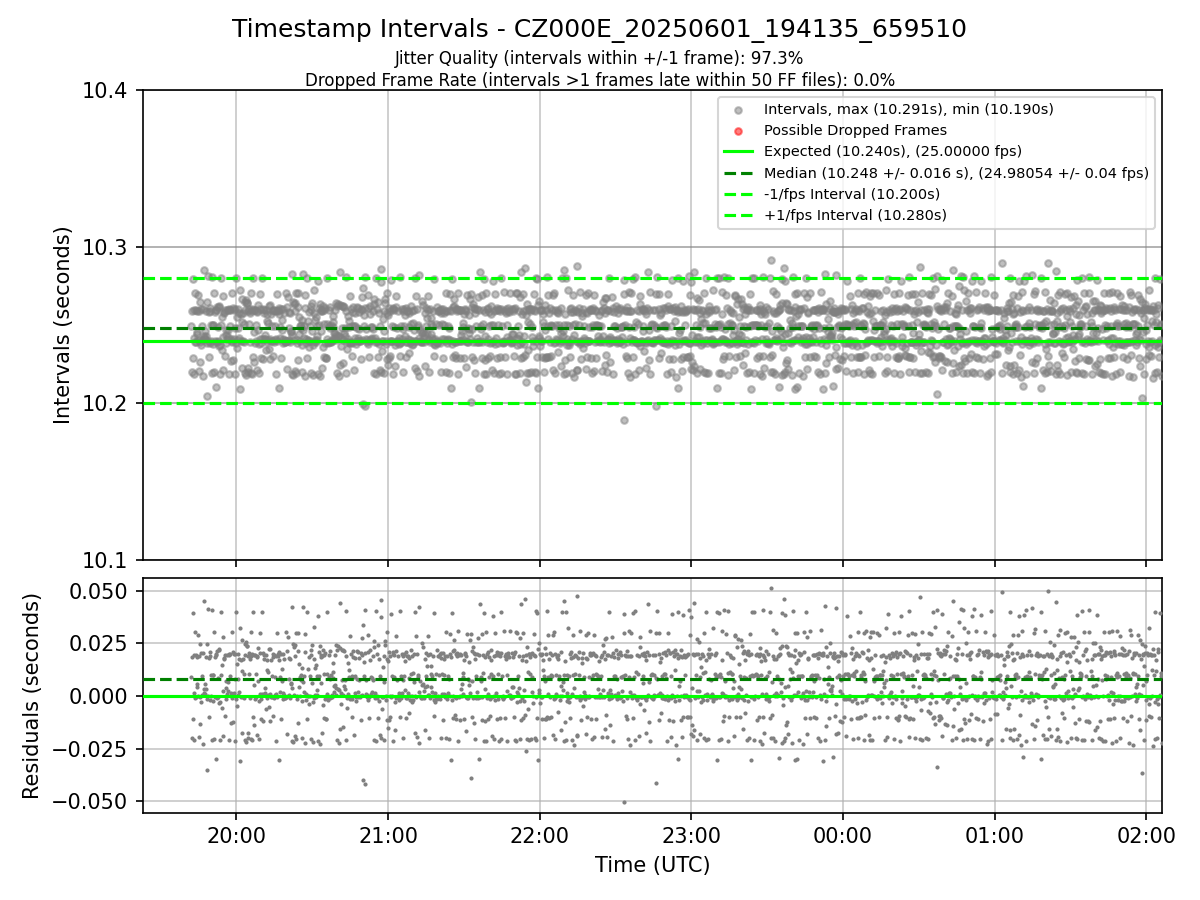This screenshot has height=900, width=1200.
Task: Select the "Jitter Quality" 97.3% subtitle line
Action: click(599, 58)
